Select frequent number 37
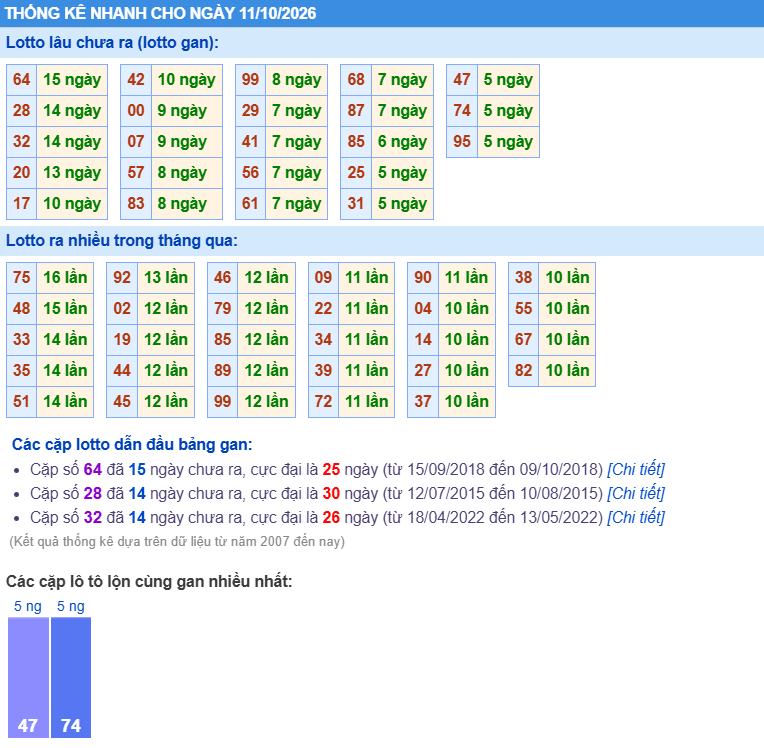 click(423, 402)
